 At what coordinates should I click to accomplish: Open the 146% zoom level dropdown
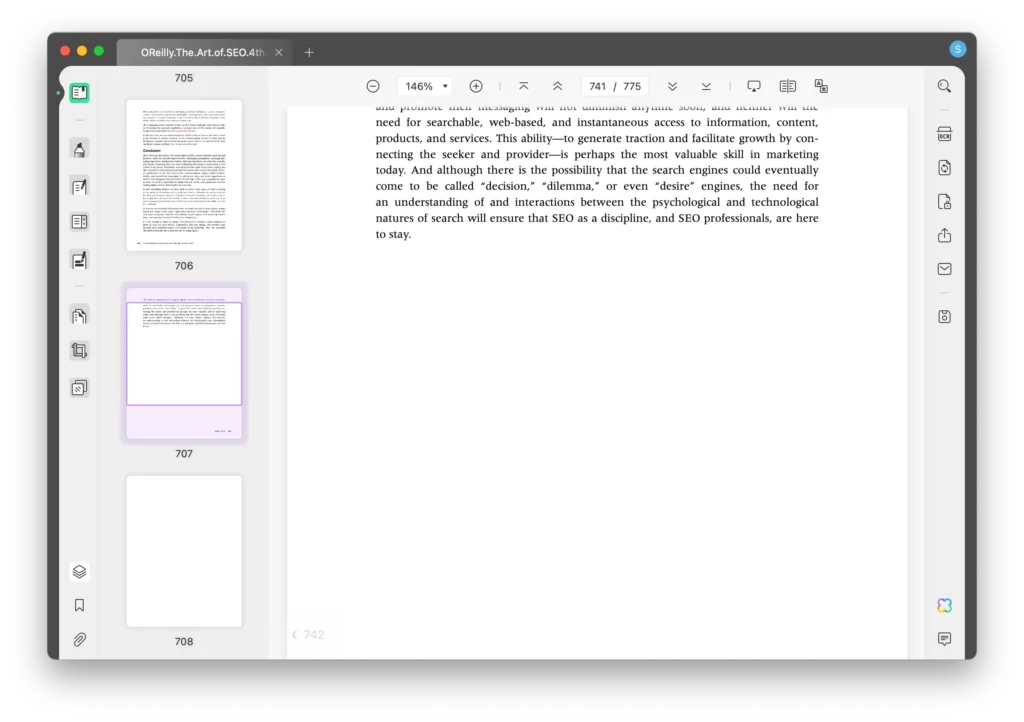[x=426, y=87]
